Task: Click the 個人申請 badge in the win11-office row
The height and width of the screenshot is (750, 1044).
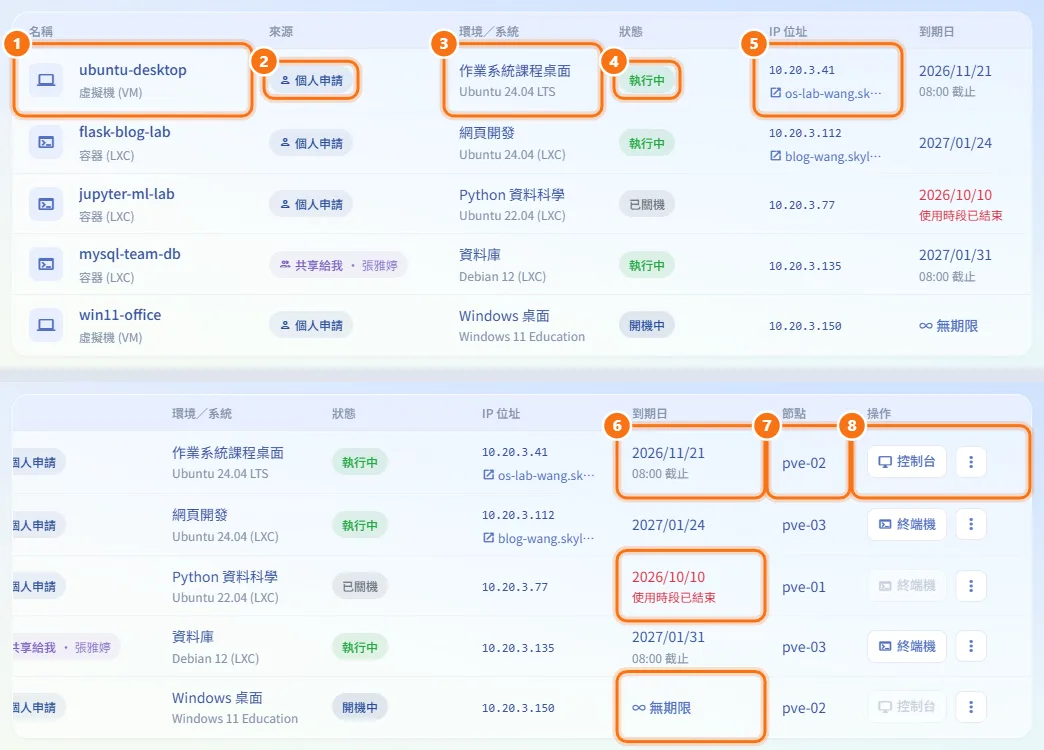Action: coord(311,325)
